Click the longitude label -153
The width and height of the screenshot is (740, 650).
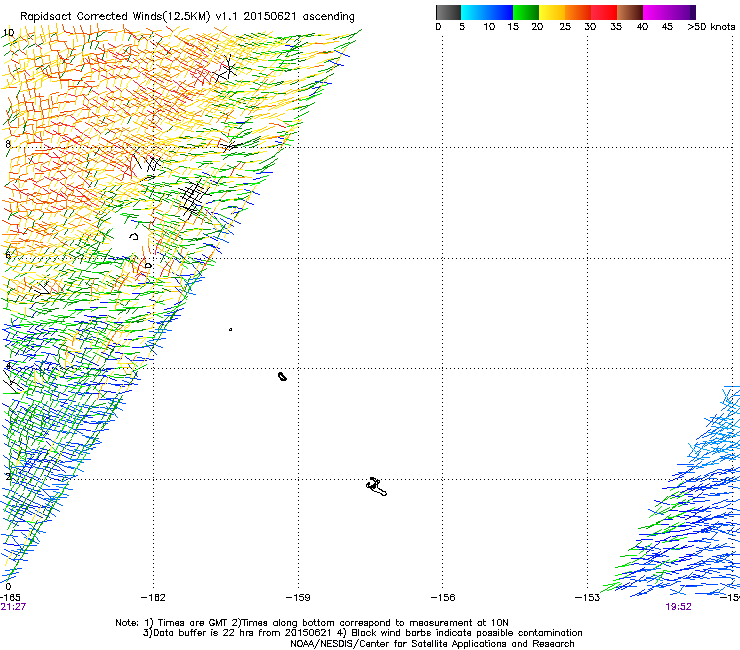pyautogui.click(x=588, y=598)
